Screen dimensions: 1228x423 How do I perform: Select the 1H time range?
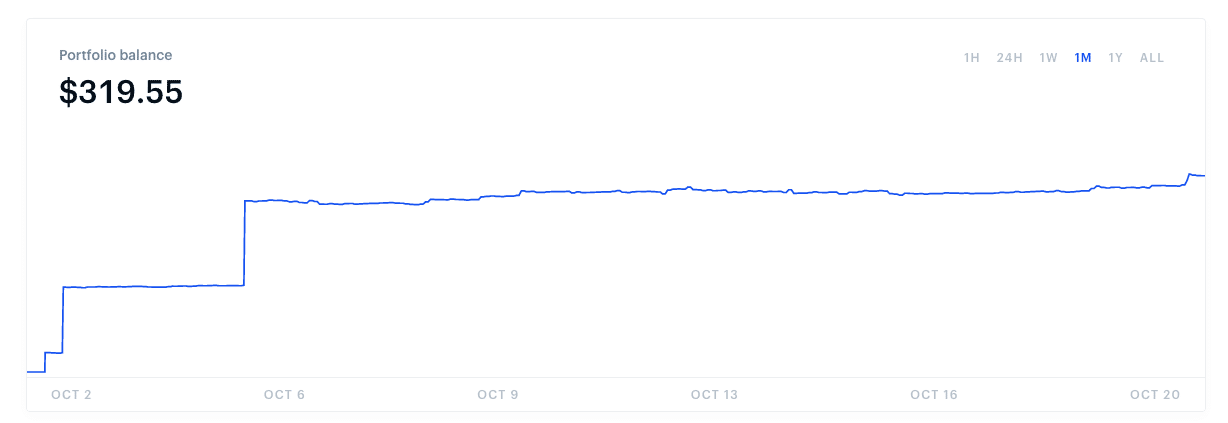(x=971, y=58)
